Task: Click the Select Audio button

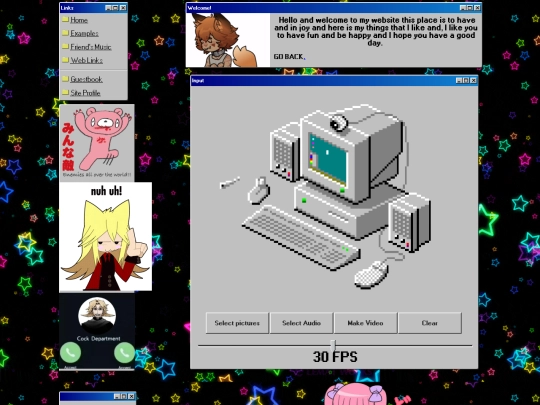Action: [x=301, y=323]
